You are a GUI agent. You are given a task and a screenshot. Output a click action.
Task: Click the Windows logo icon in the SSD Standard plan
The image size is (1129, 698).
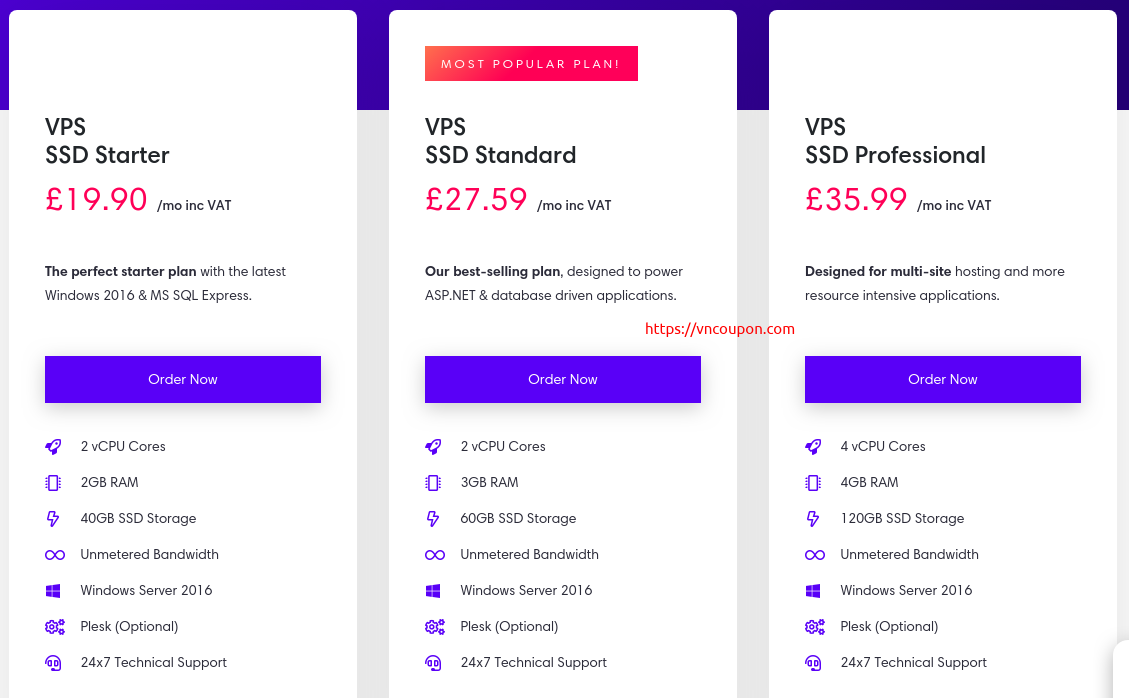pos(433,591)
